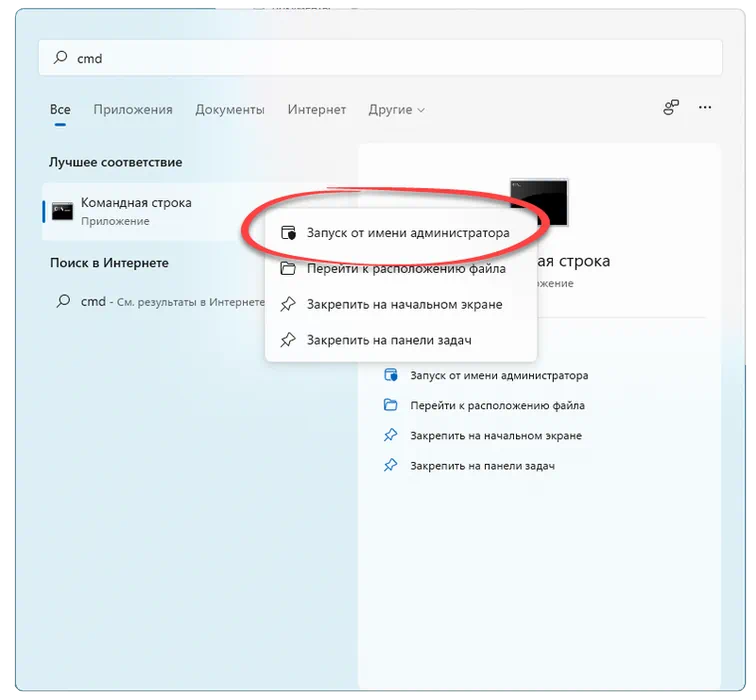
Task: Click folder icon beside context menu Перейти к расположению
Action: pos(288,269)
